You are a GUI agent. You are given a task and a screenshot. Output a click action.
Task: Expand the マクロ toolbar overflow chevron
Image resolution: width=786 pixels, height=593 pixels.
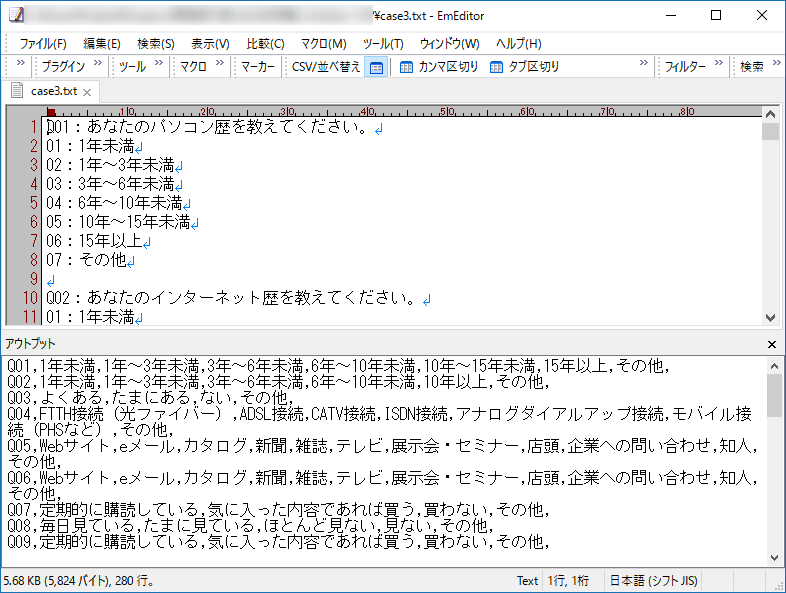pos(220,63)
